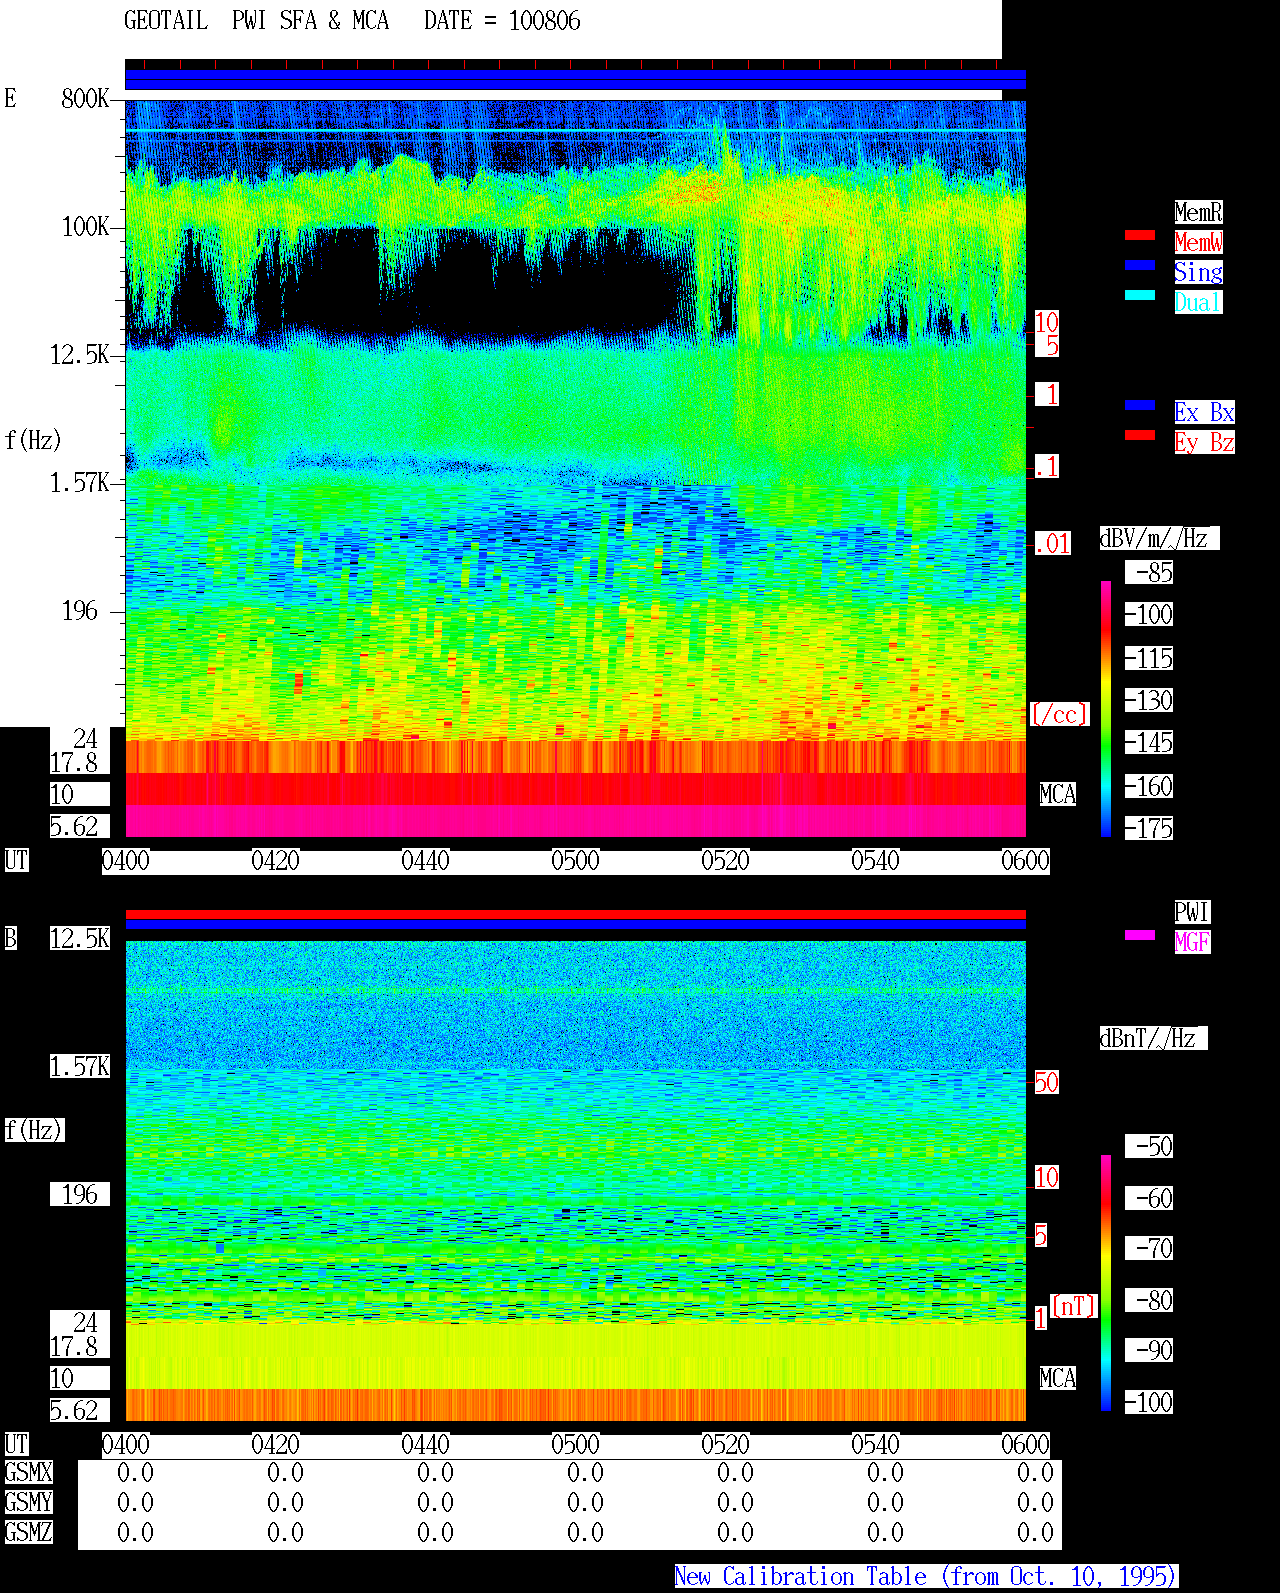
Task: Click the dBV/m/√Hz color scale bar
Action: [1106, 708]
